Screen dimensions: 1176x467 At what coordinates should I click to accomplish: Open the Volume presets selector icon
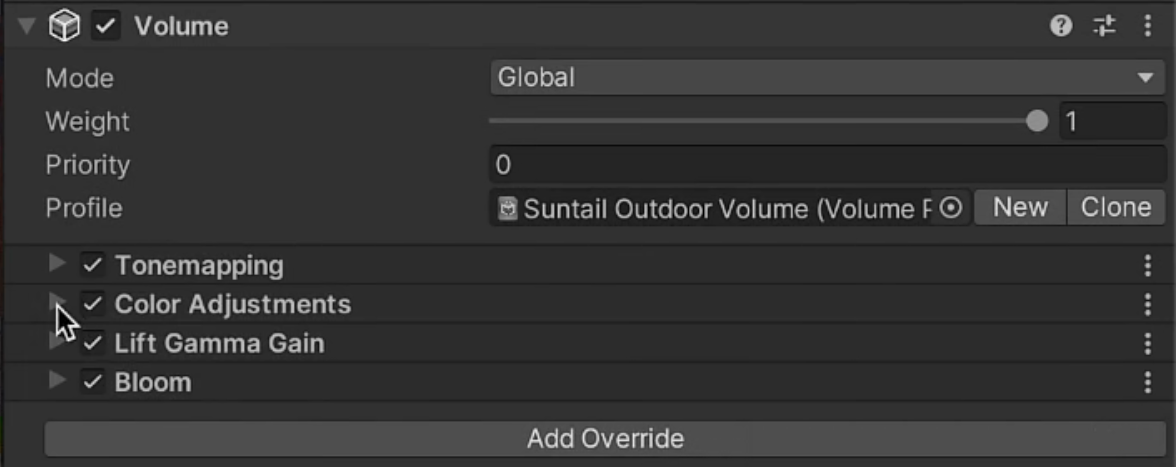pyautogui.click(x=1104, y=27)
